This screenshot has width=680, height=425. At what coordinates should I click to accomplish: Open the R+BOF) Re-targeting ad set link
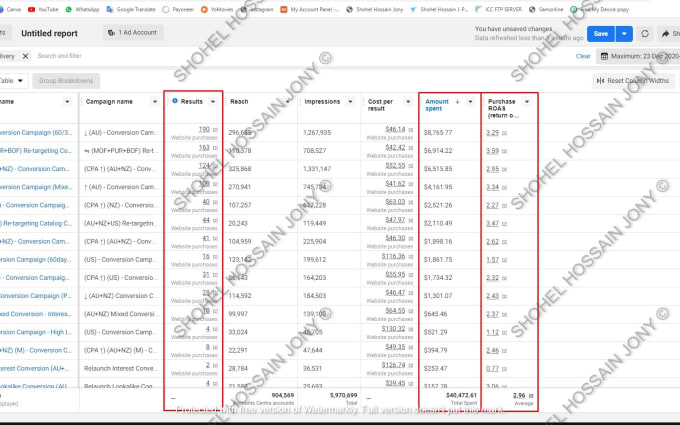point(36,151)
